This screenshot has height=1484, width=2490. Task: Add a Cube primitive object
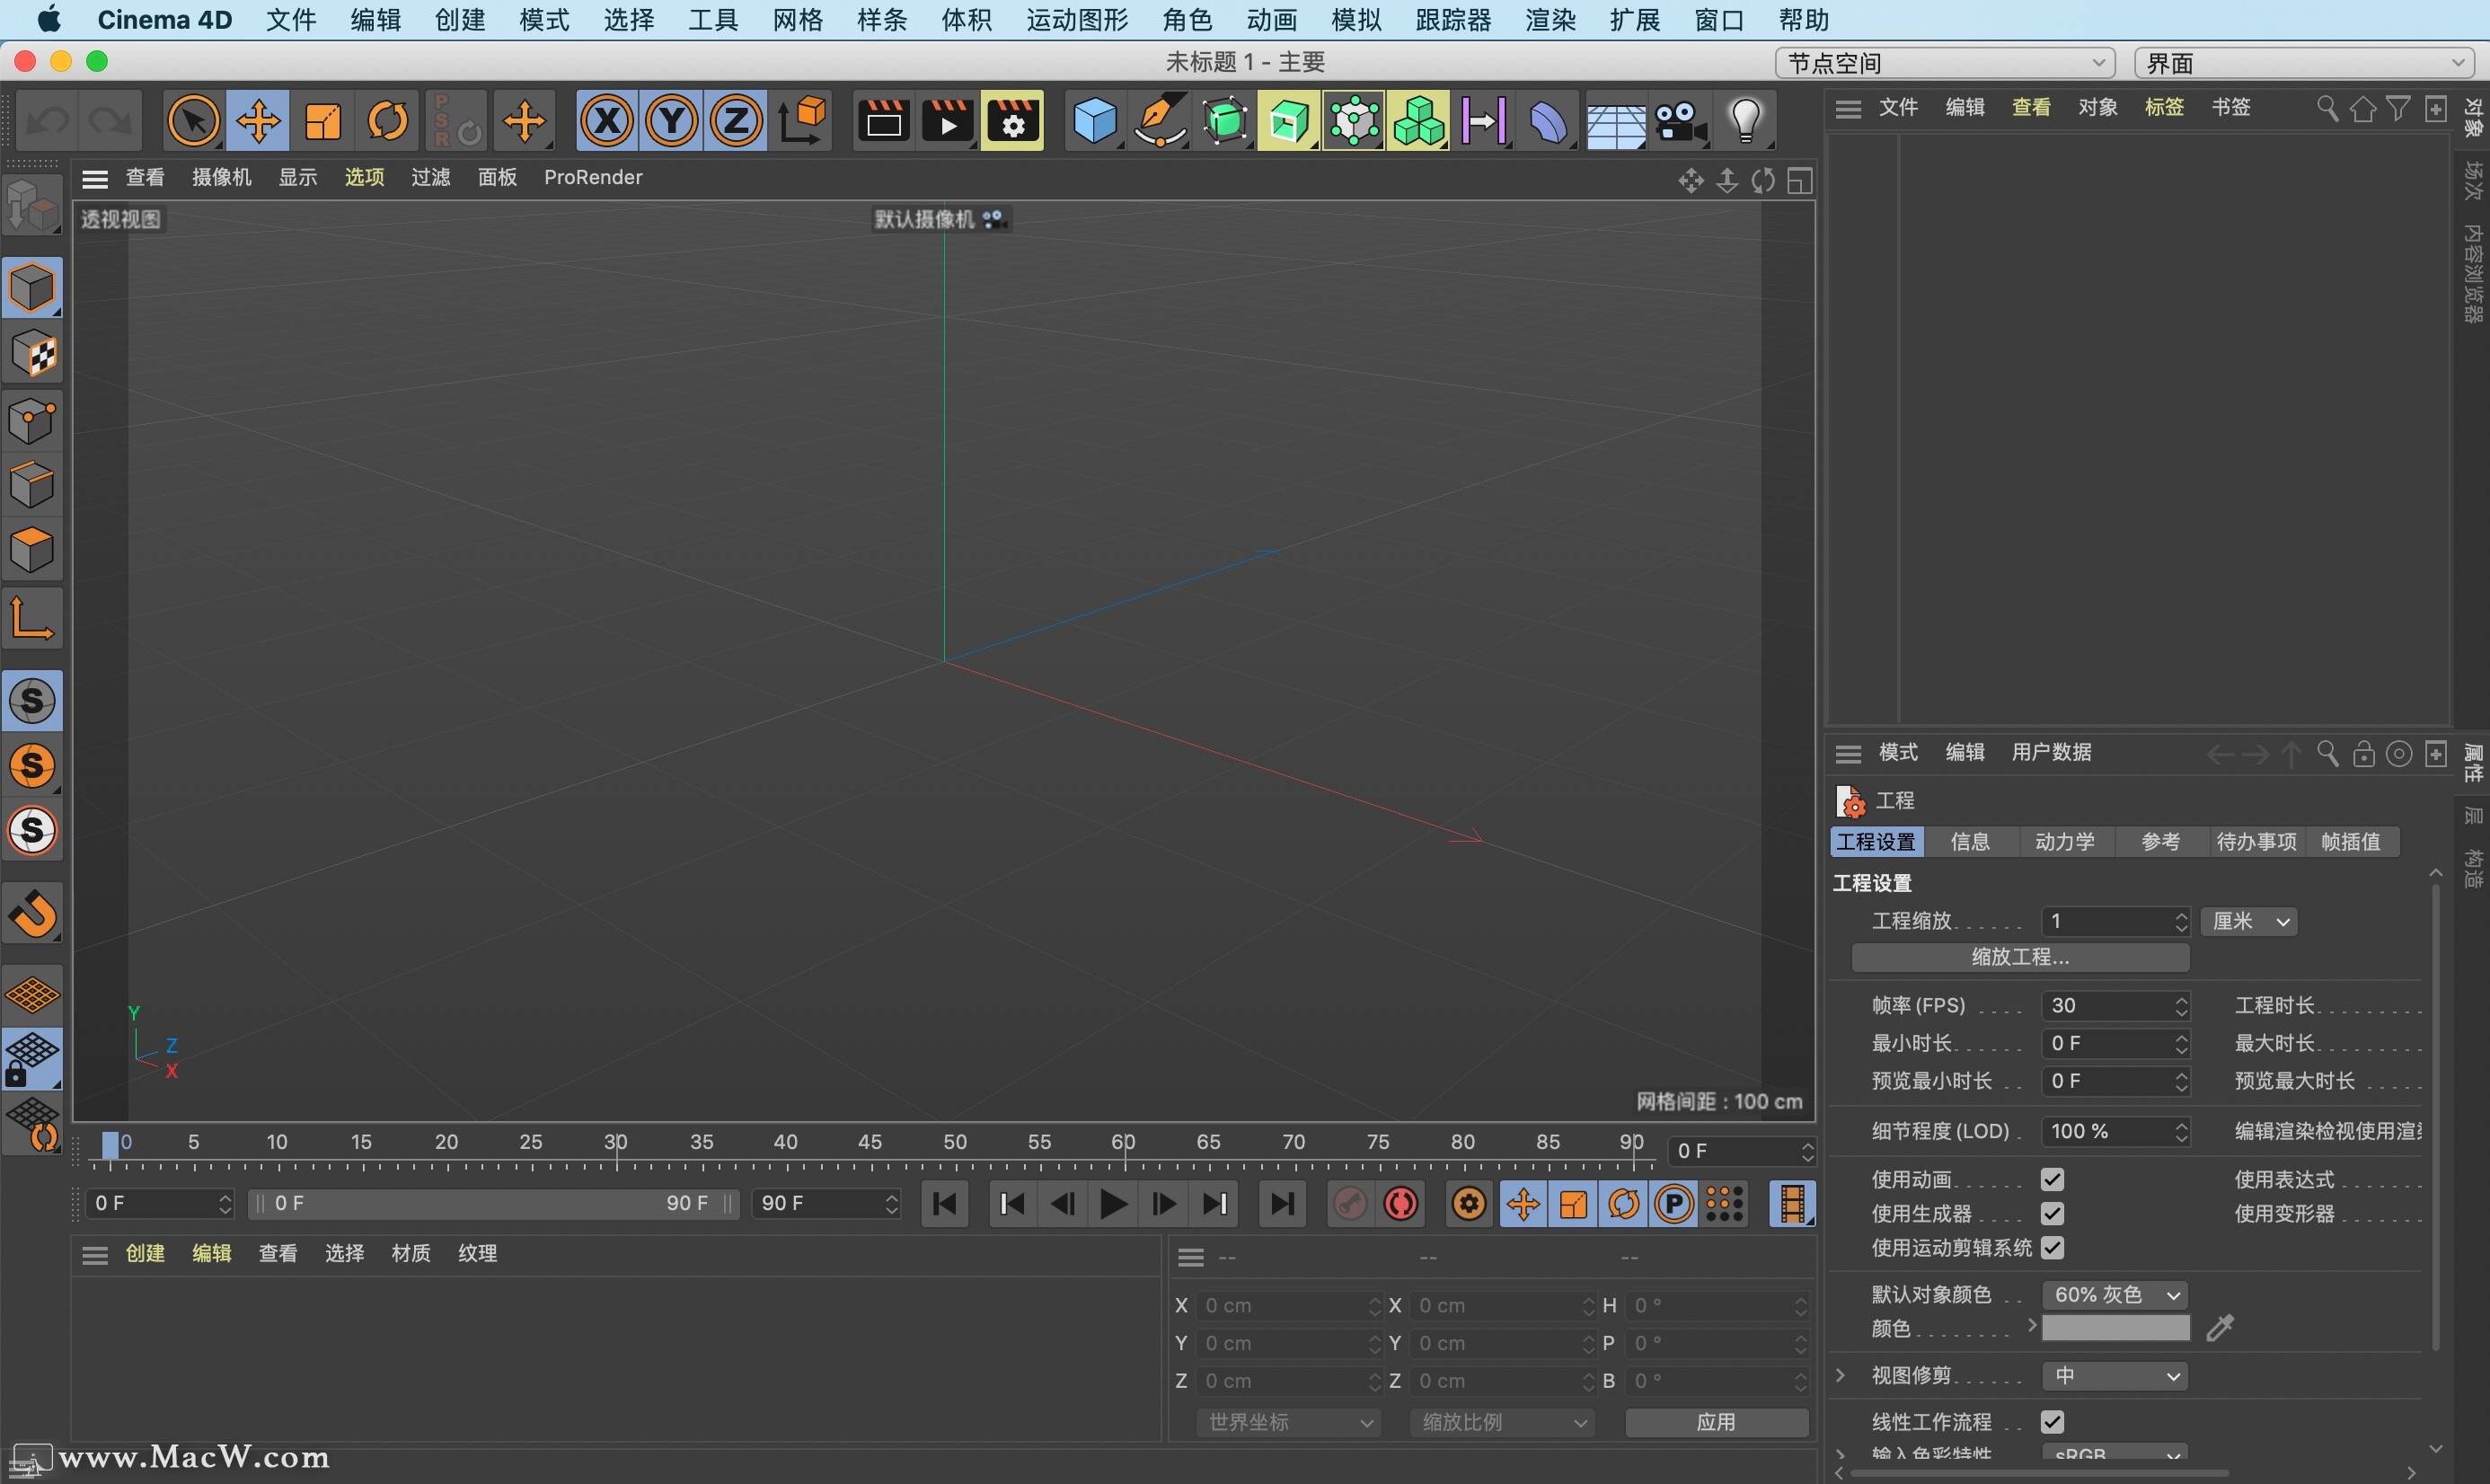[1094, 122]
